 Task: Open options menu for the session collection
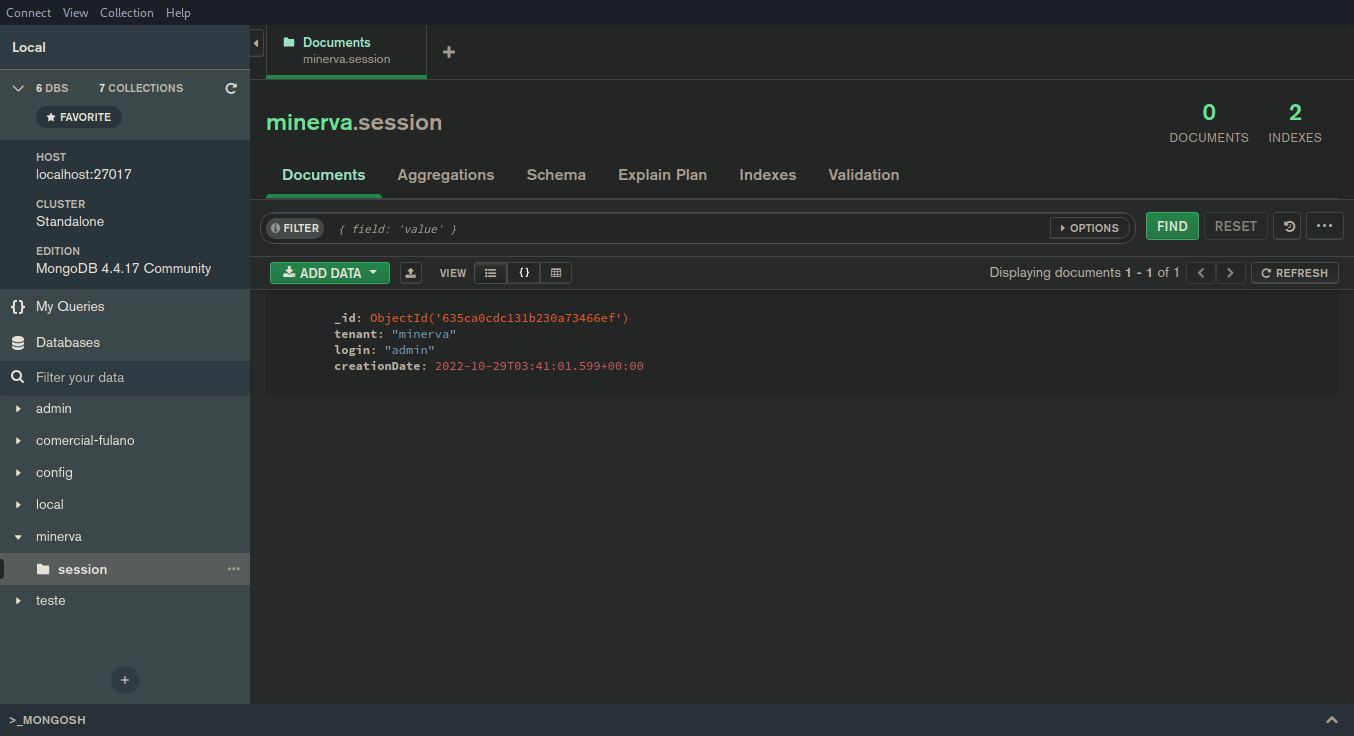pyautogui.click(x=233, y=568)
